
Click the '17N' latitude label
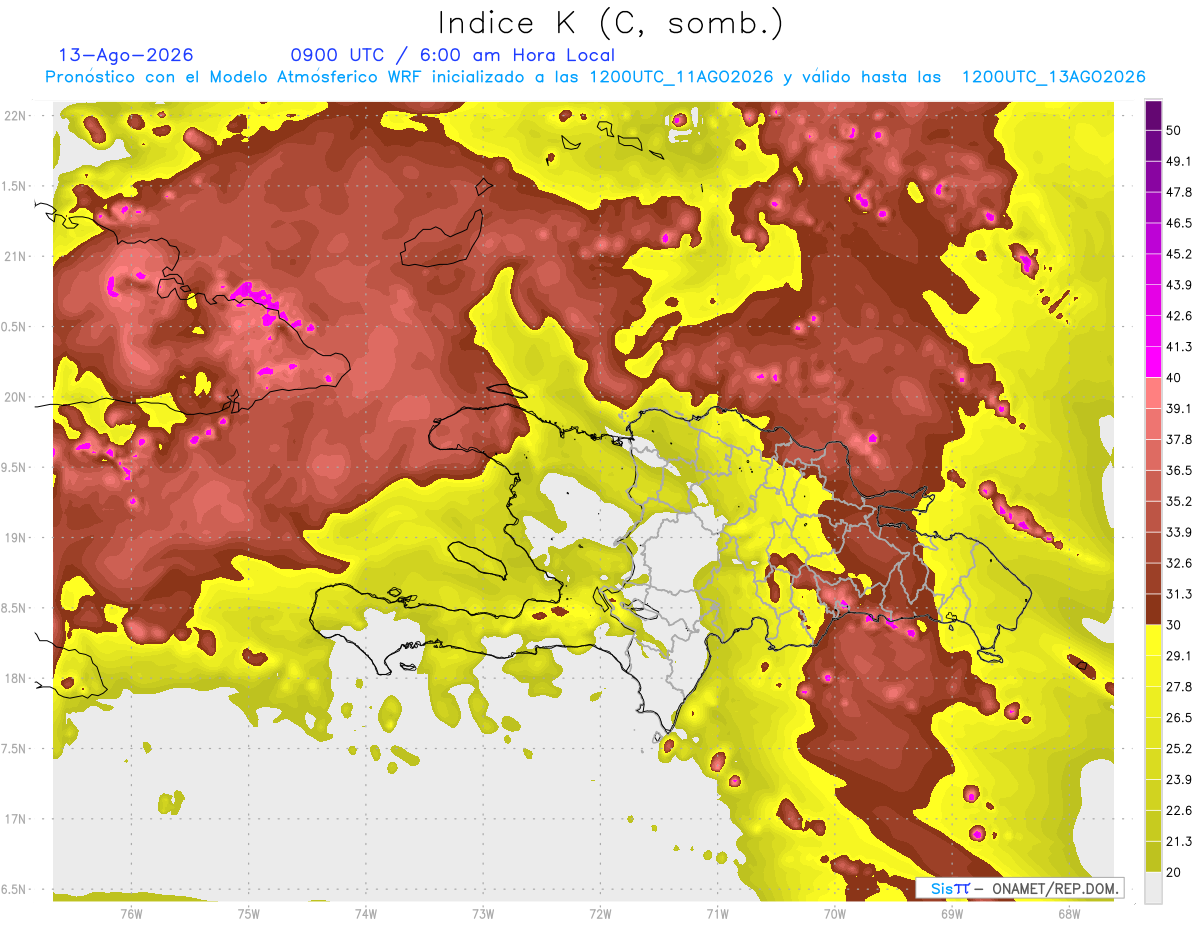16,819
